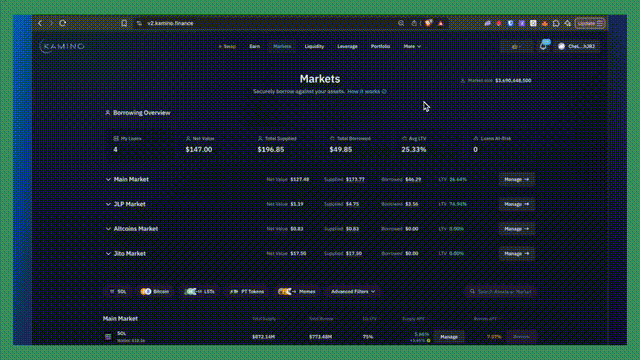The image size is (640, 360).
Task: Click the Brave shields lion icon
Action: (x=428, y=23)
